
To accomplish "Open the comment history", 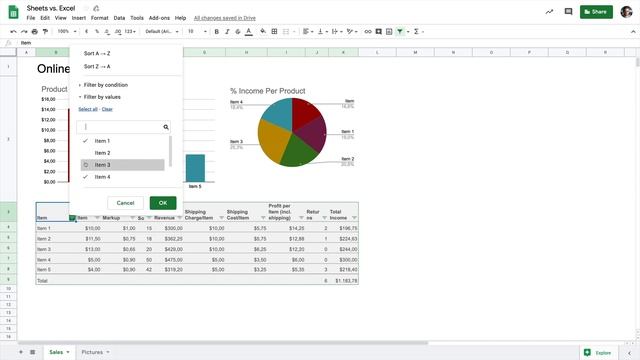I will coord(569,12).
